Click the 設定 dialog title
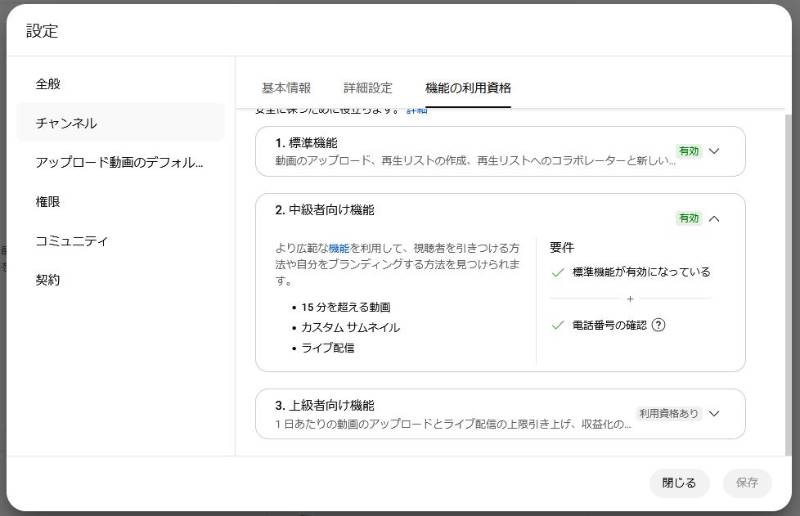800x516 pixels. 42,31
